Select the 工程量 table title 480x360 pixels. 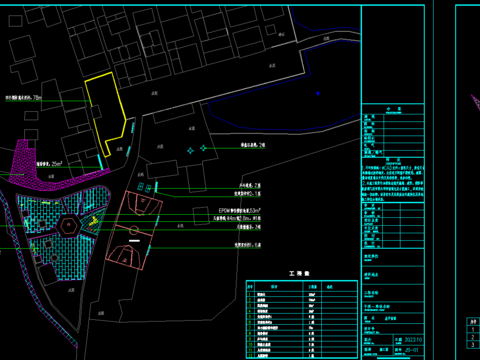[x=299, y=274]
